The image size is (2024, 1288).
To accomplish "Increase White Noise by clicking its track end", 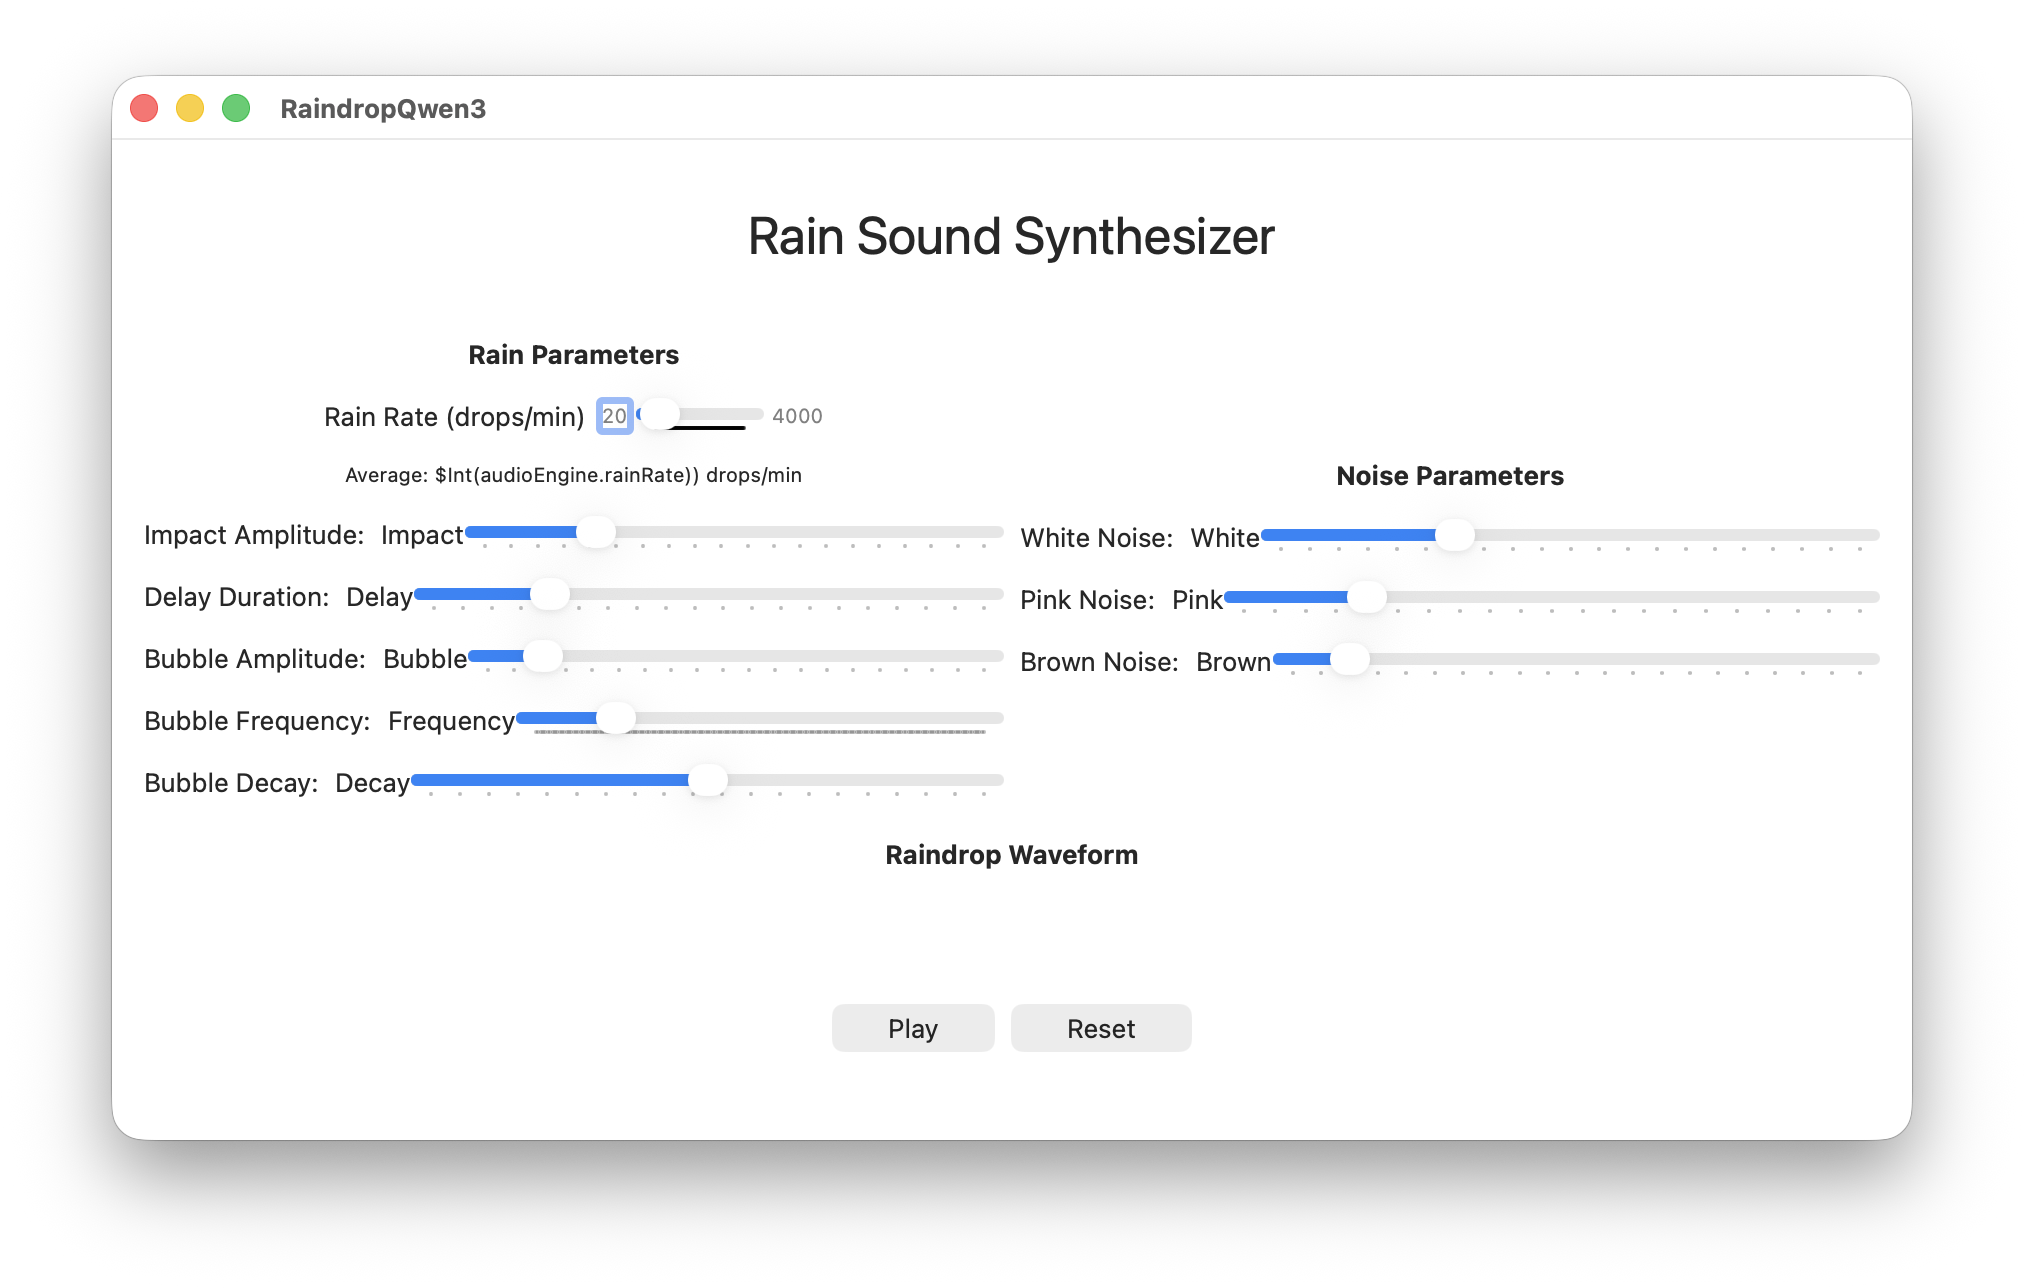I will point(1865,536).
